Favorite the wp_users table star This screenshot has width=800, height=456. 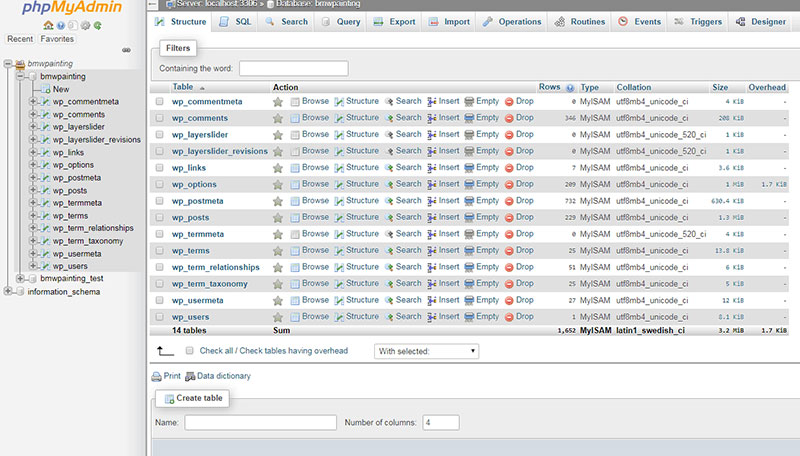coord(278,317)
